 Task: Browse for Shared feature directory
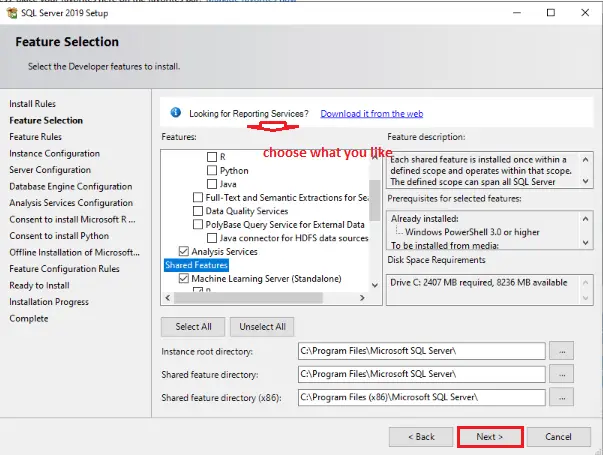(561, 374)
